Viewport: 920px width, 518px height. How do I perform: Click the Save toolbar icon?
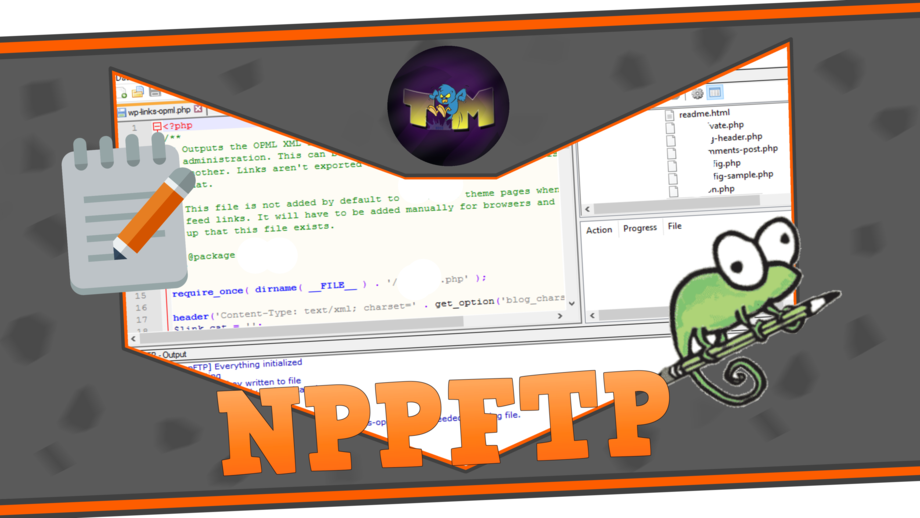(x=155, y=92)
